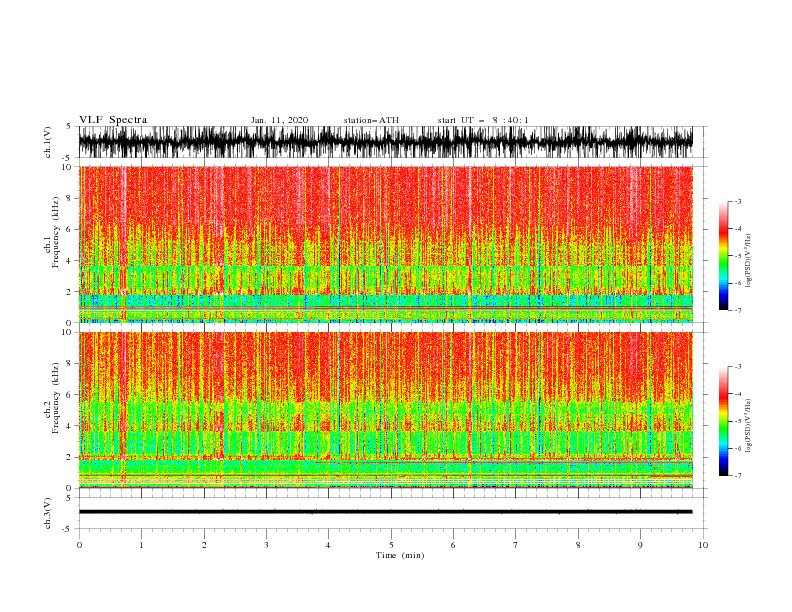Screen dimensions: 792x612
Task: Click the ch.1 spectrogram plot
Action: click(x=385, y=244)
